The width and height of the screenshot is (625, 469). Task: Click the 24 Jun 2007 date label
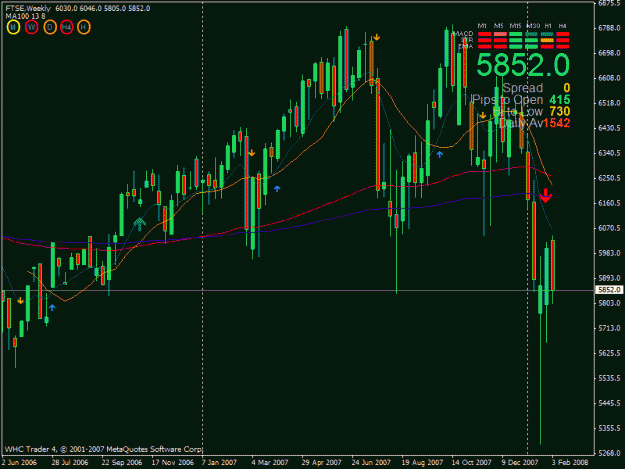(371, 462)
